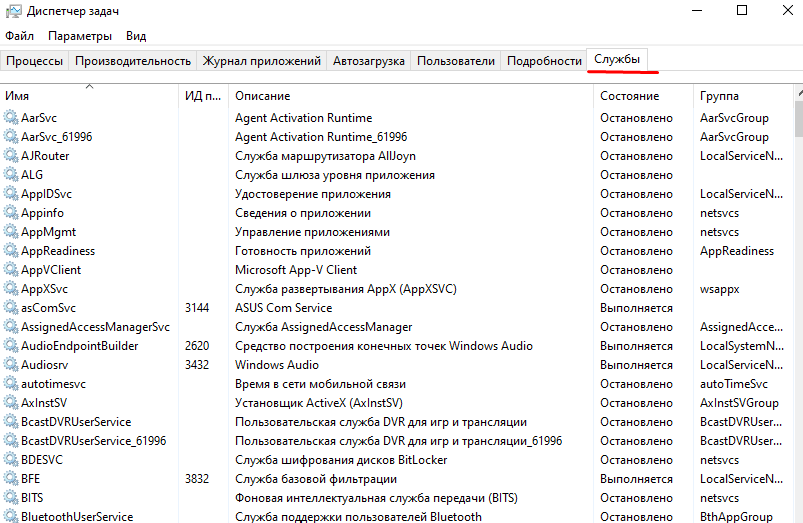Open the Параметры menu

click(80, 36)
